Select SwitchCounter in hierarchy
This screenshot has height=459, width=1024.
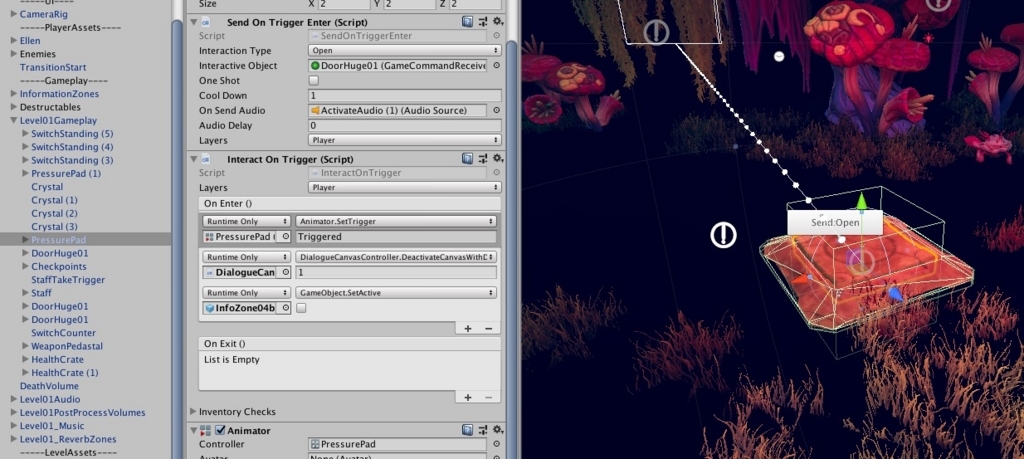point(63,332)
